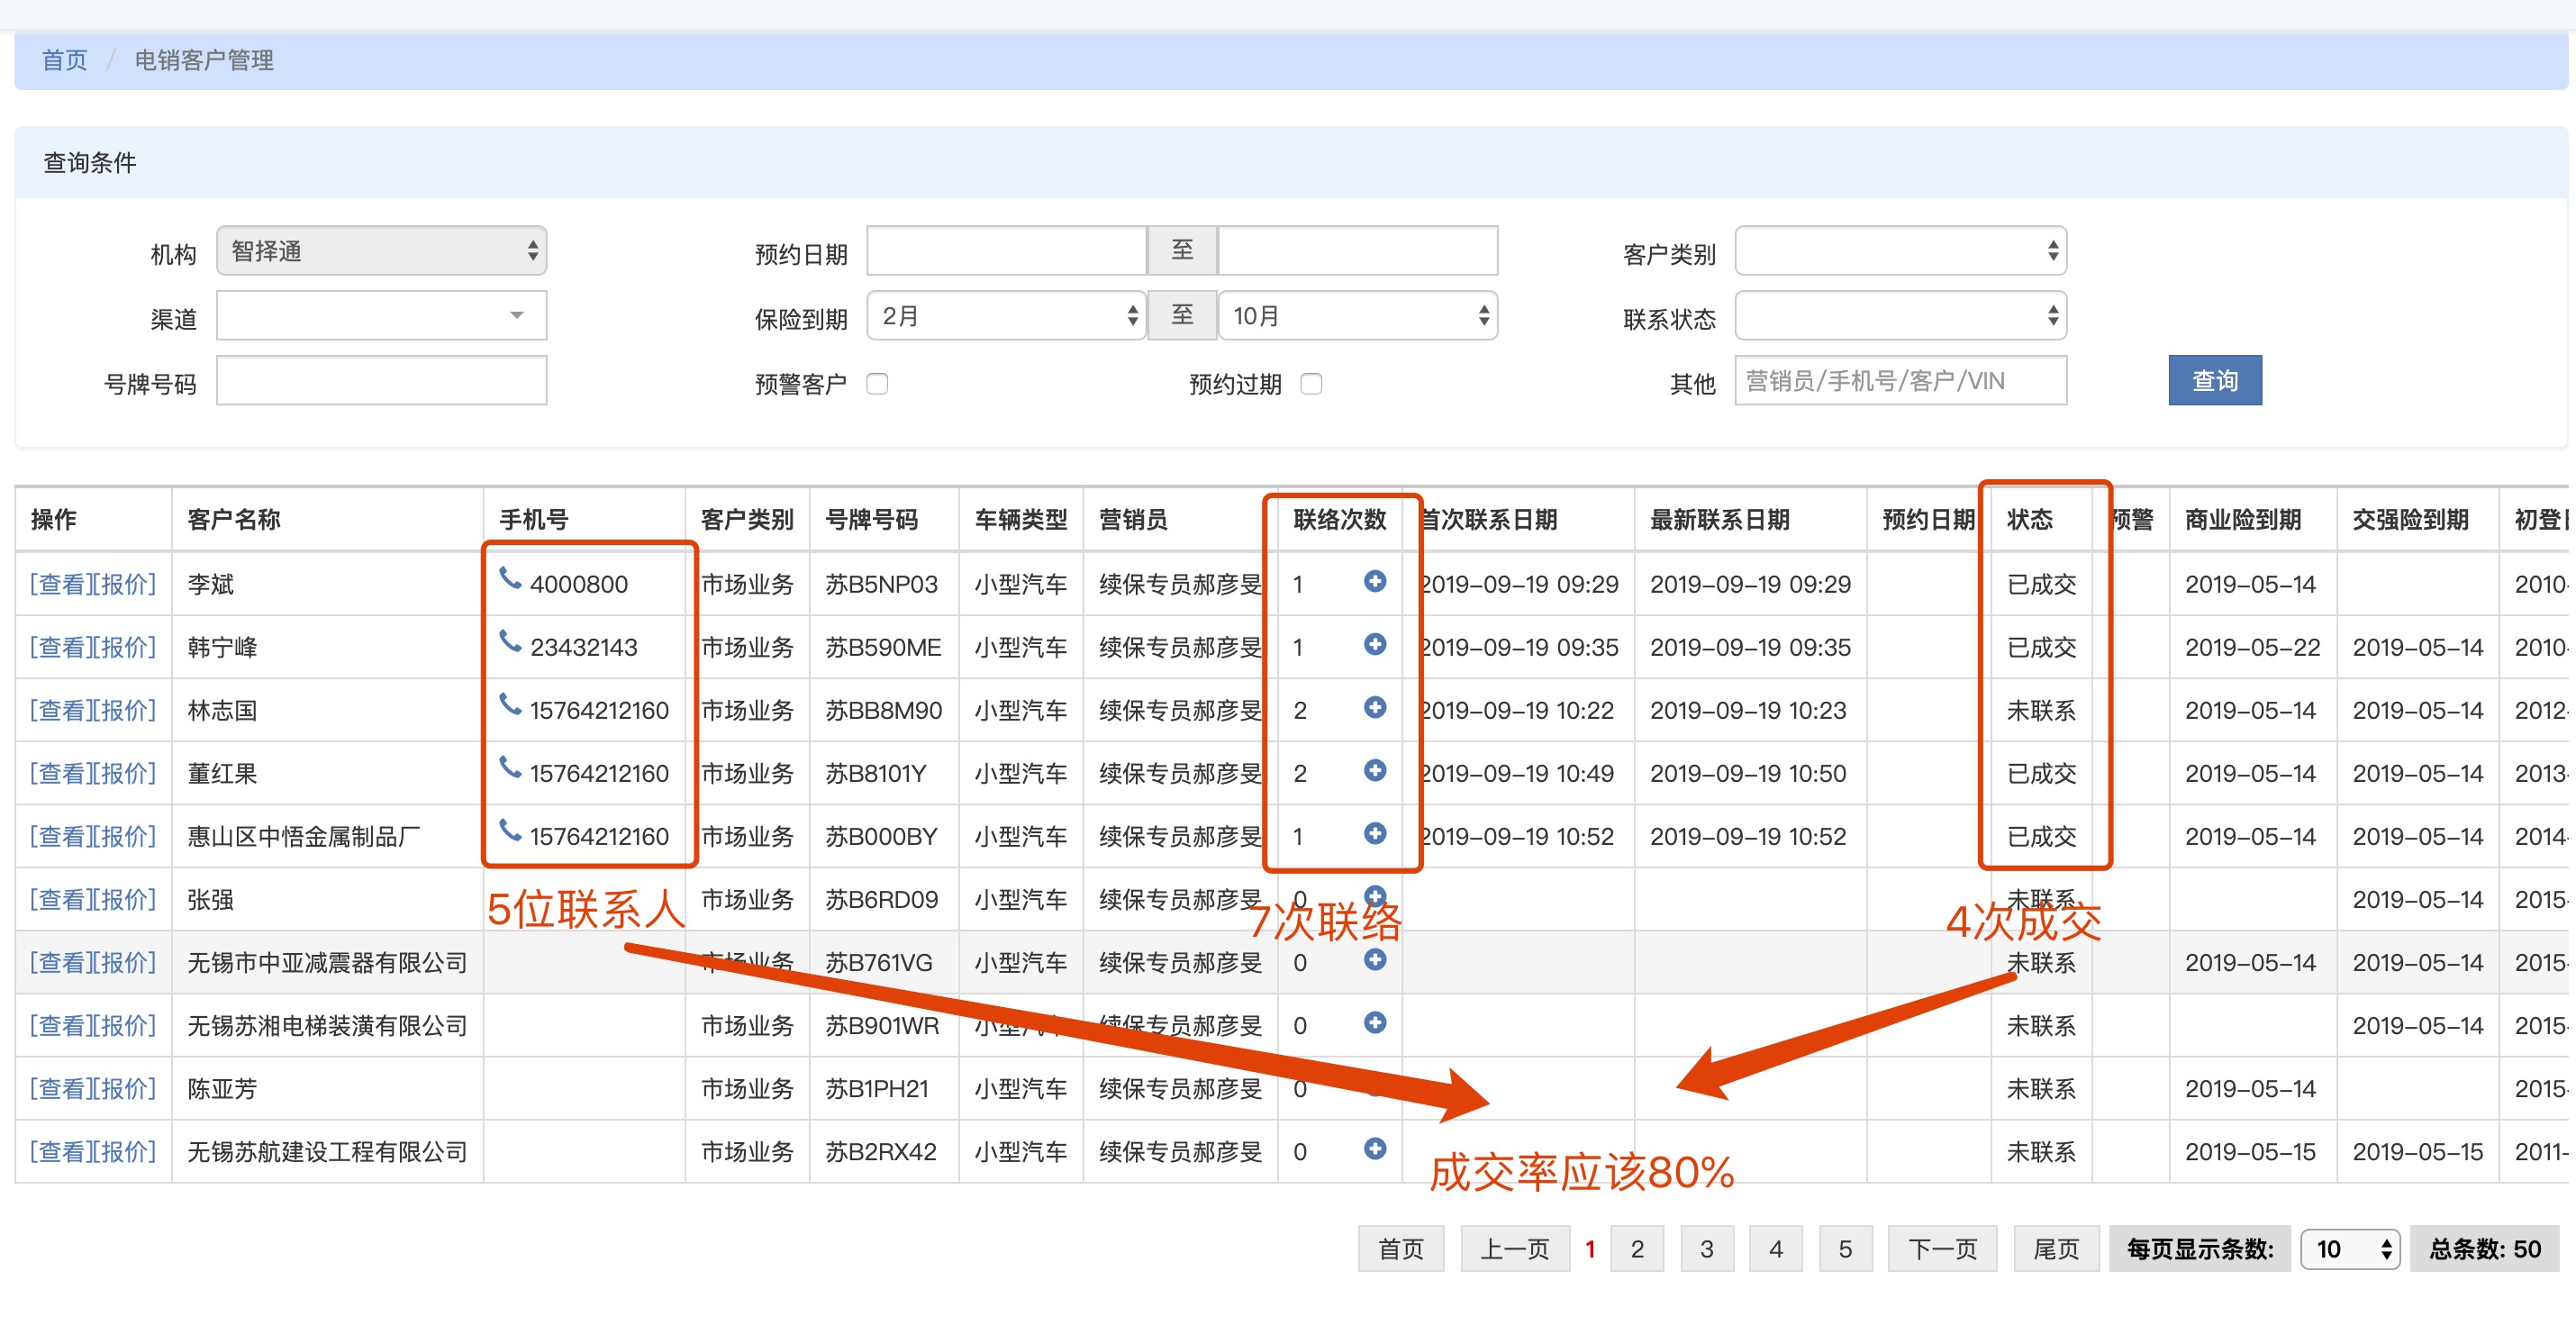Screen dimensions: 2576x1344
Task: Open [查看] link for 韩宁峰
Action: click(61, 647)
